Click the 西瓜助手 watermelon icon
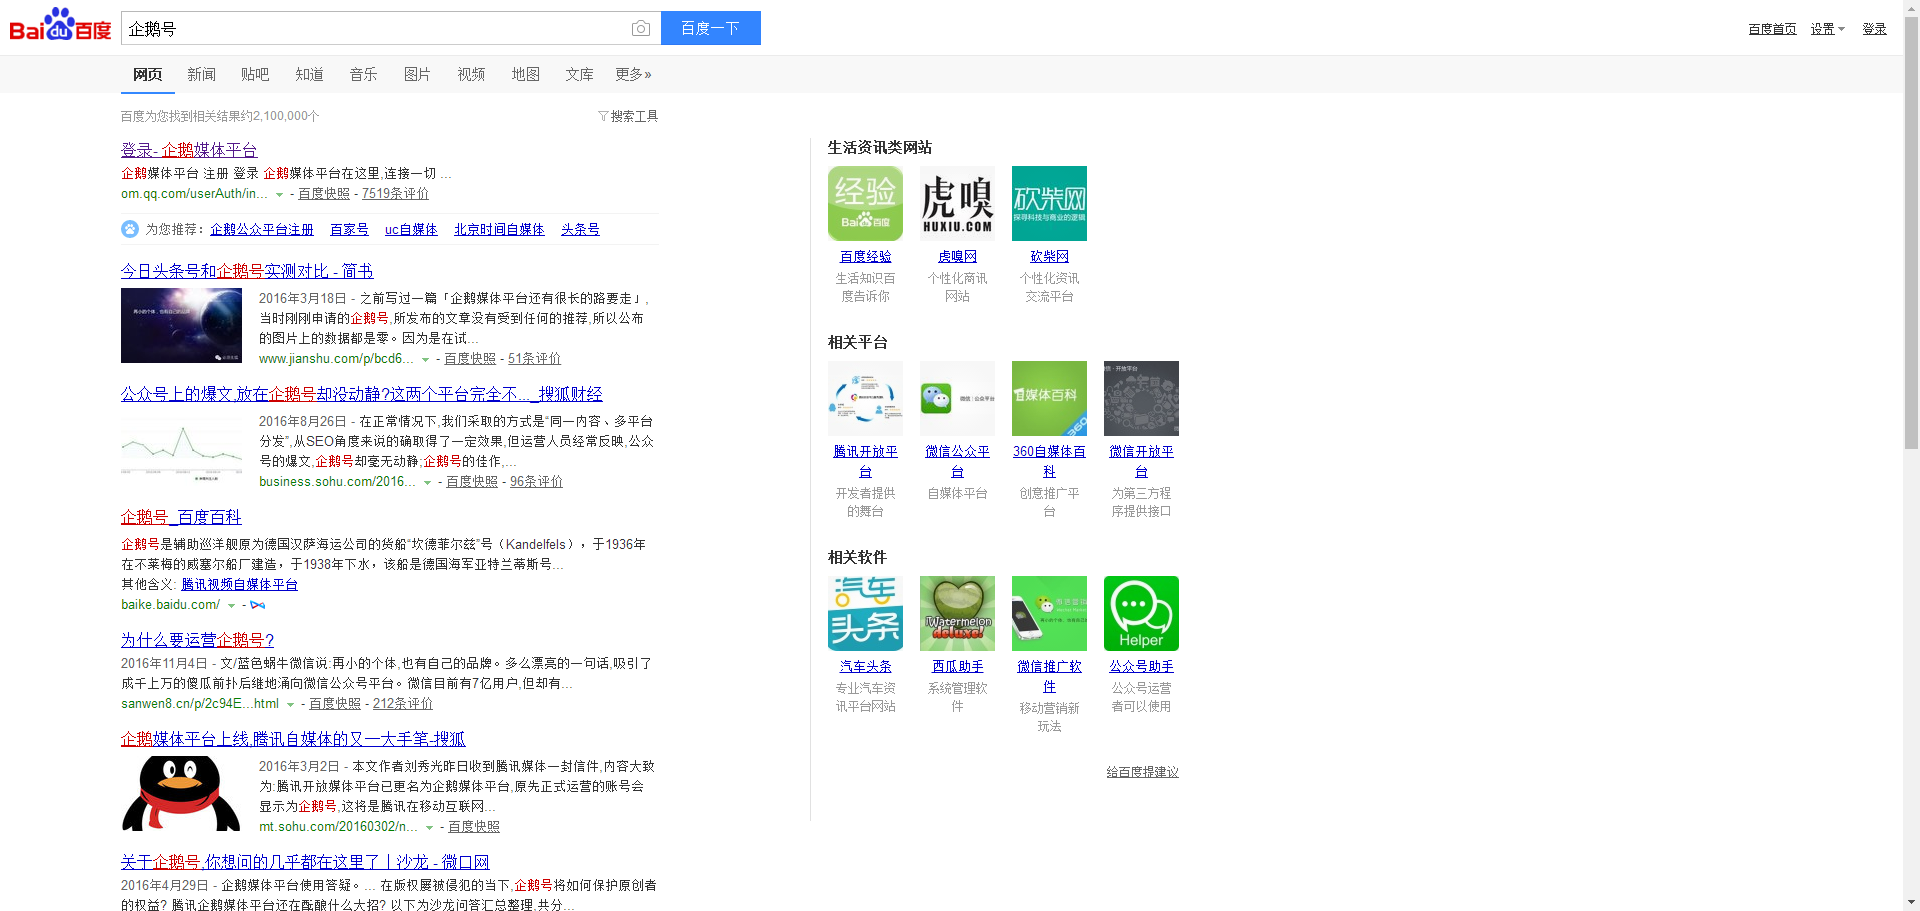Screen dimensions: 1920x911 [x=956, y=613]
